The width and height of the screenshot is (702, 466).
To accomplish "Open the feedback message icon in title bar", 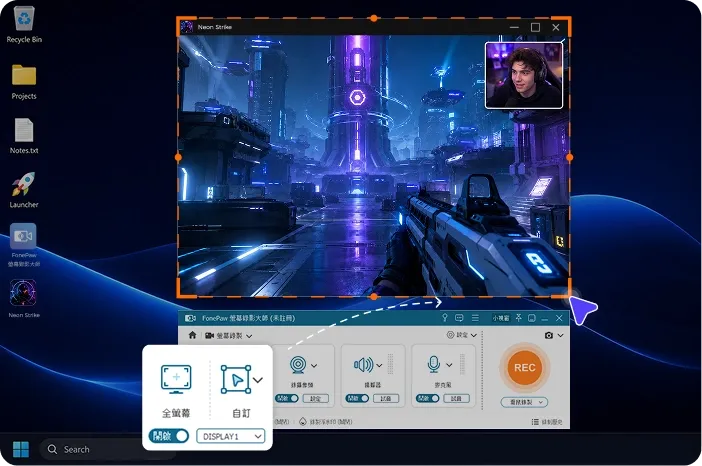I will coord(459,318).
